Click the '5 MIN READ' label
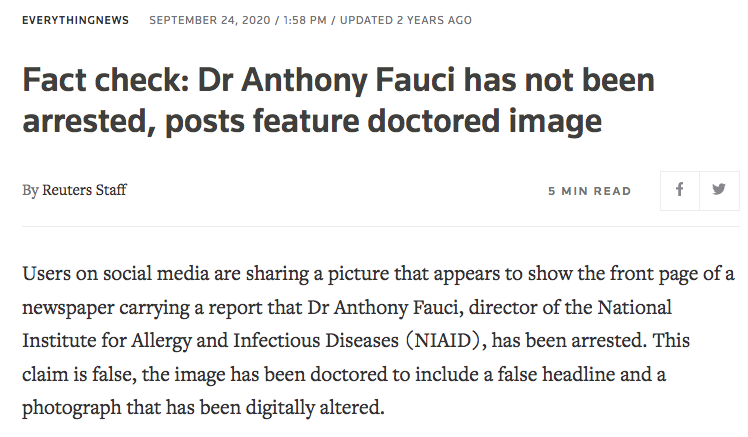 coord(589,191)
